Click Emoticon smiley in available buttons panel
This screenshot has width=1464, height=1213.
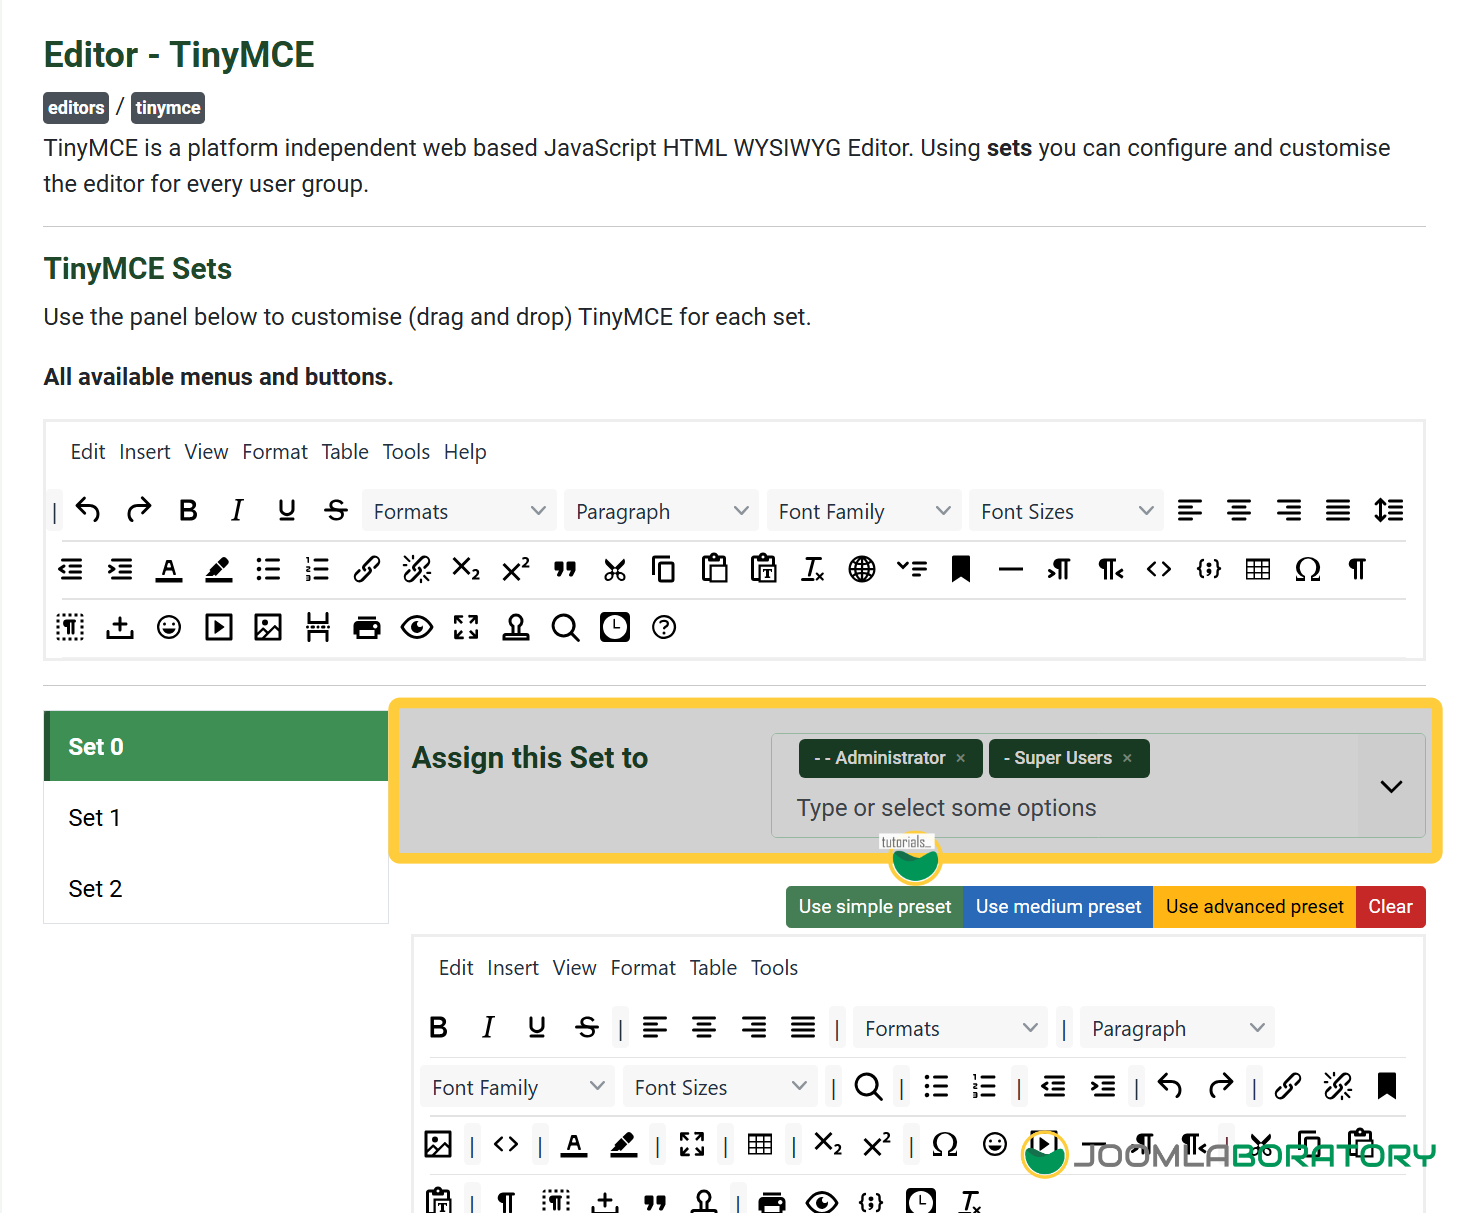pos(169,628)
